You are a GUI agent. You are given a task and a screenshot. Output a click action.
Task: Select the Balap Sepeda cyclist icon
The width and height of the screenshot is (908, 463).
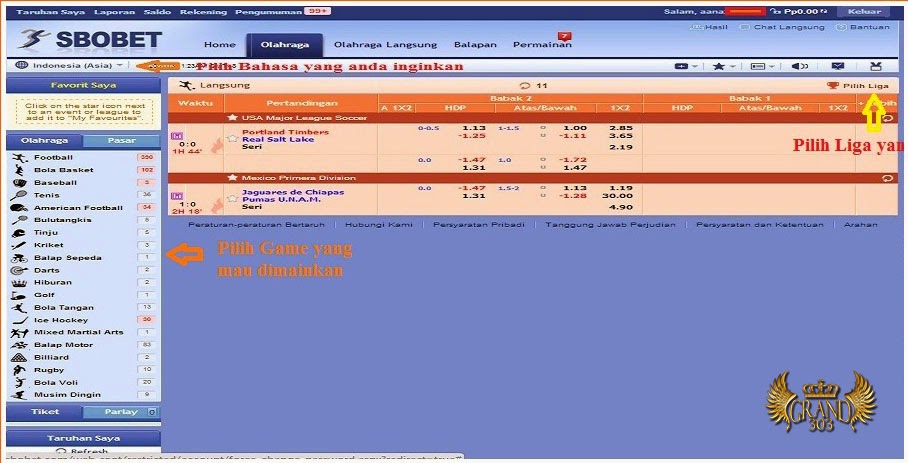coord(19,258)
